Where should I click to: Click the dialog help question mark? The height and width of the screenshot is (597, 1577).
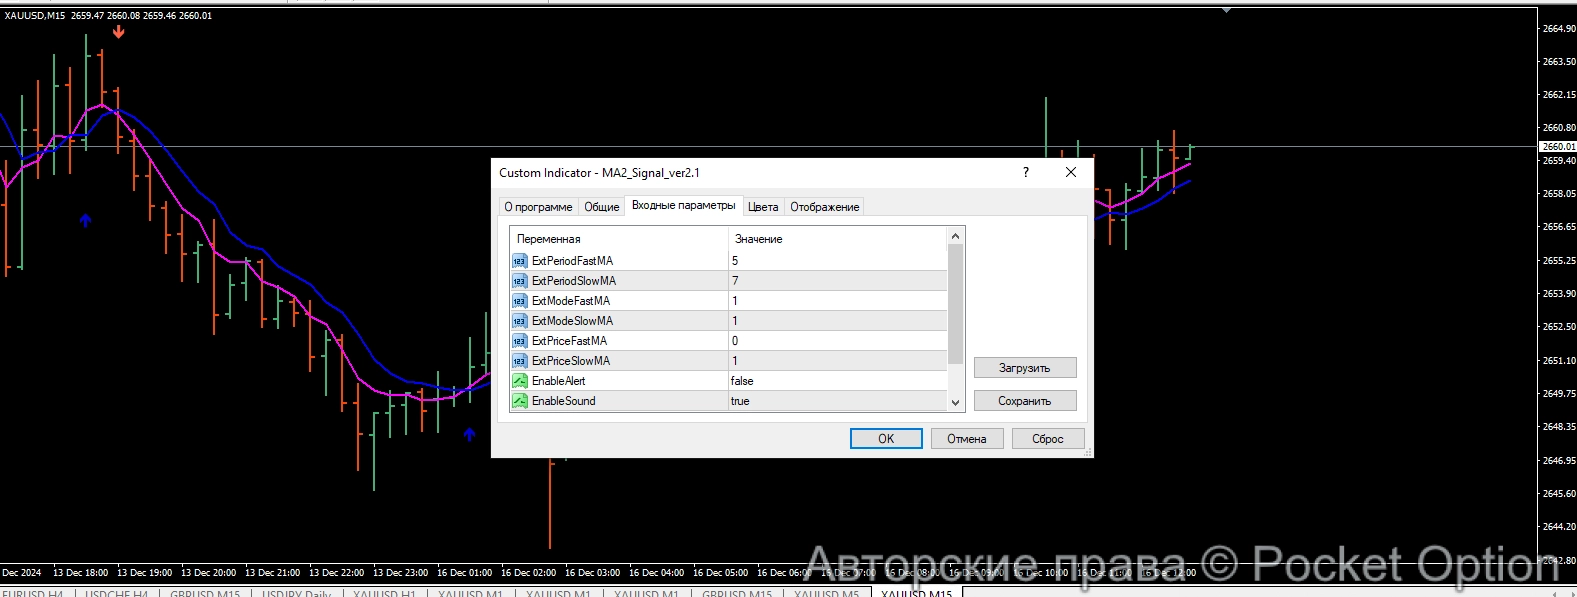point(1025,172)
